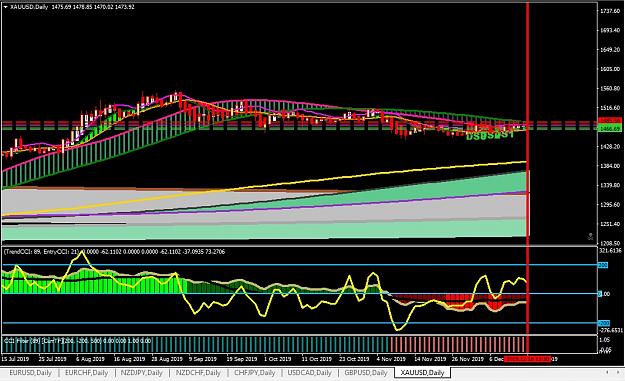Click the 1649.20 price scale label
Viewport: 625px width, 381px height.
610,50
